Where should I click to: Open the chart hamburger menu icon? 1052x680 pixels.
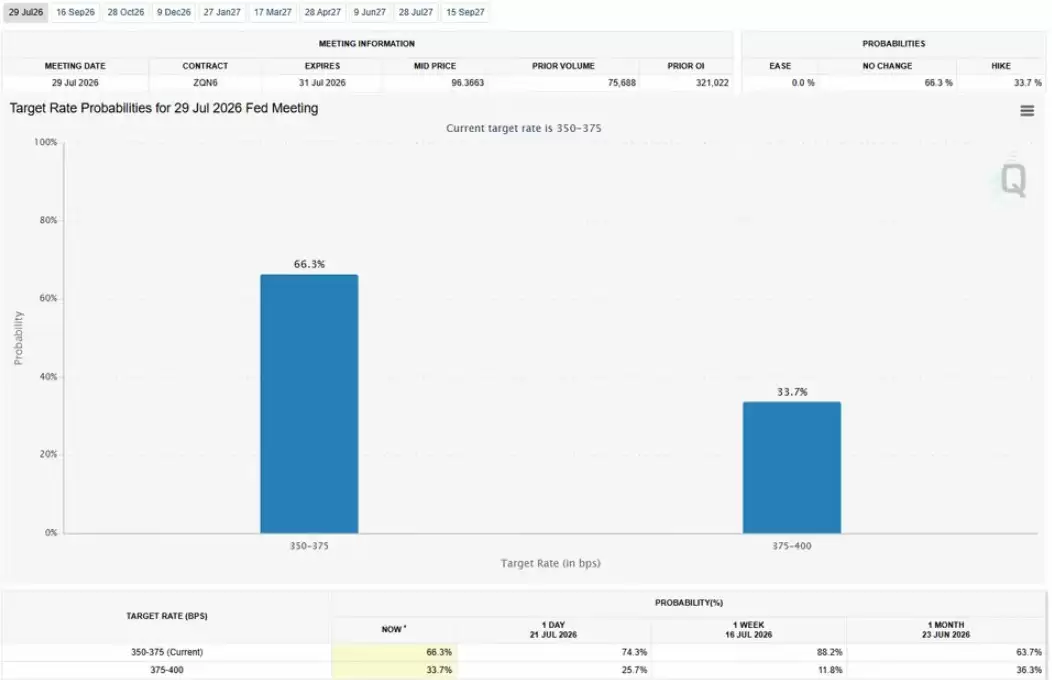[1027, 111]
